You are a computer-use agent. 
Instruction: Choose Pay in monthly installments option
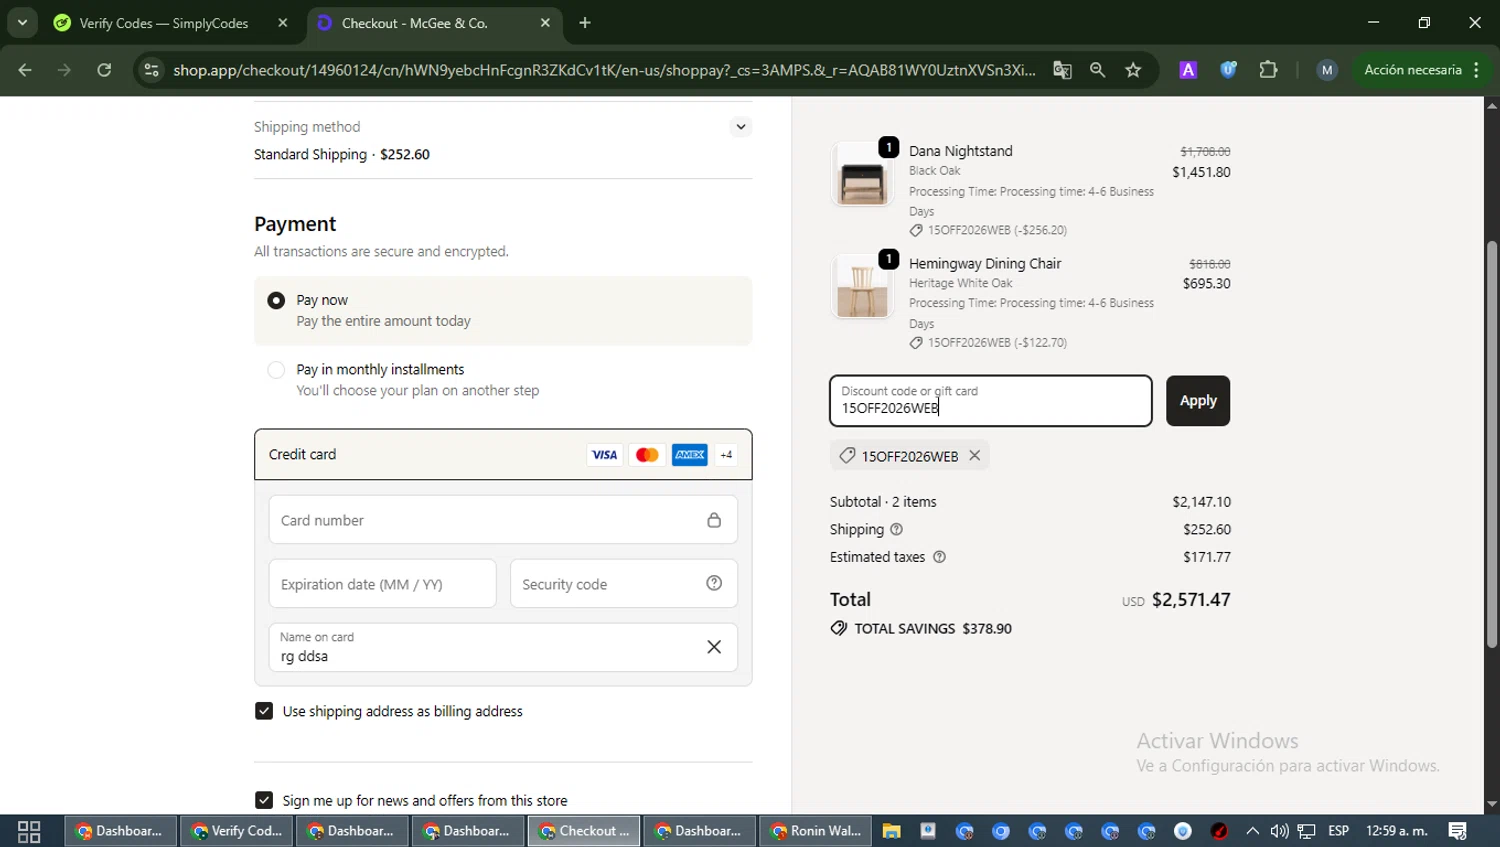pos(276,370)
